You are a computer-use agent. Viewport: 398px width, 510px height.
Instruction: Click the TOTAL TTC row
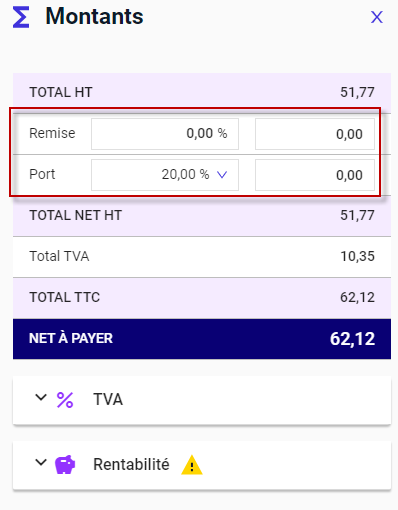[202, 298]
